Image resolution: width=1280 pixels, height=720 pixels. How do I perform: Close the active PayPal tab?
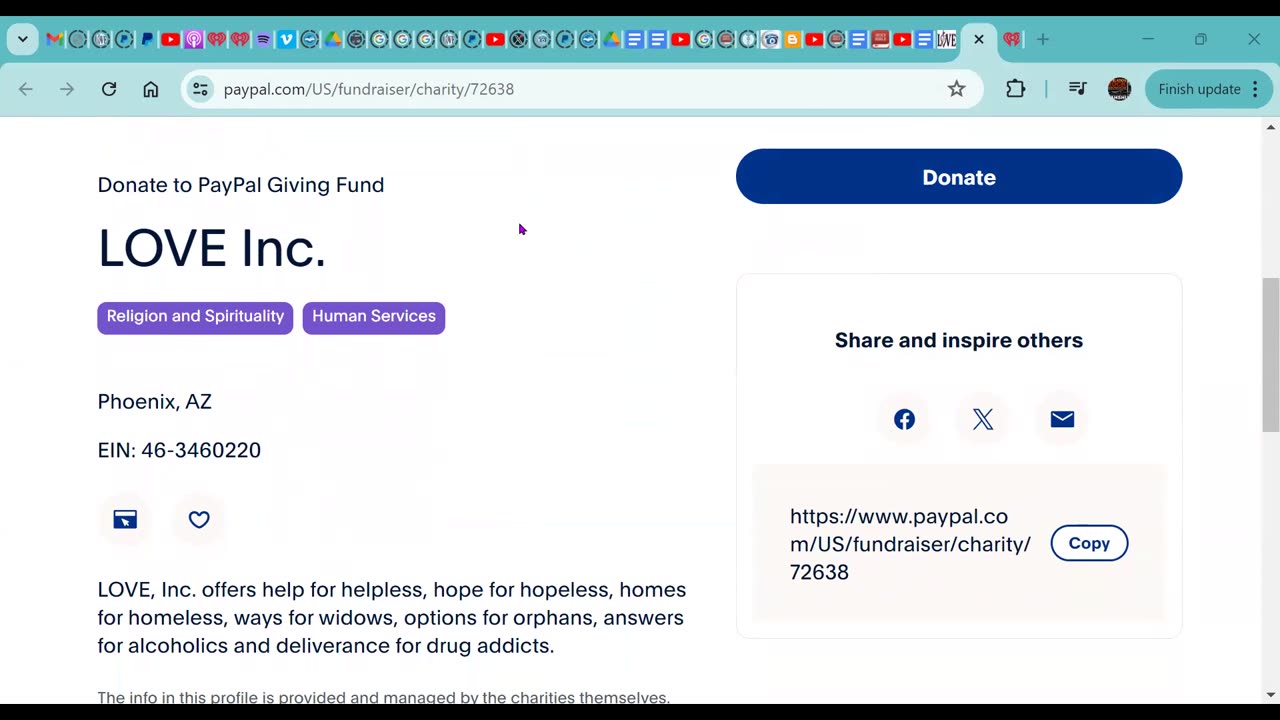(x=979, y=40)
